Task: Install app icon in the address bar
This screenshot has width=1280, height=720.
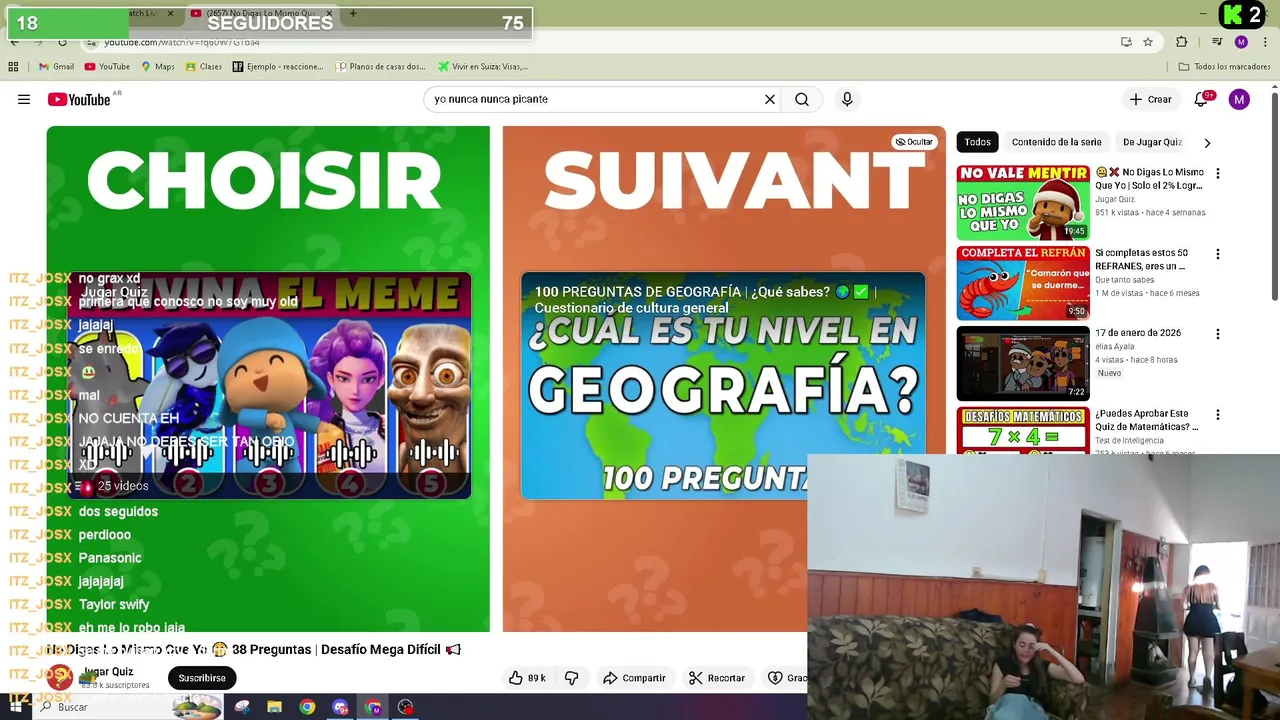Action: point(1126,42)
